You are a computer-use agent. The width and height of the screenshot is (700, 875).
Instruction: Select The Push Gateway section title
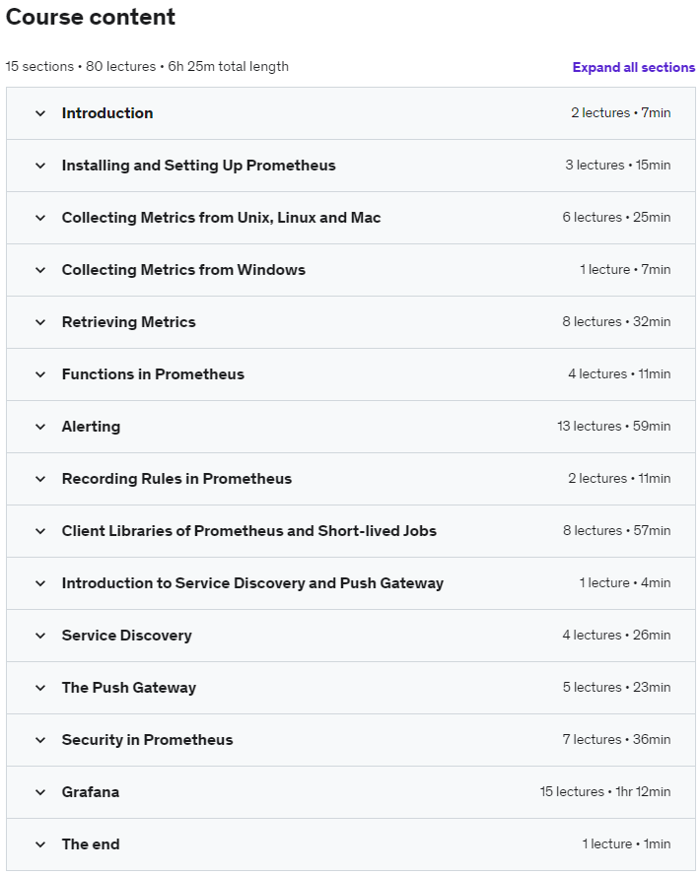pos(129,688)
